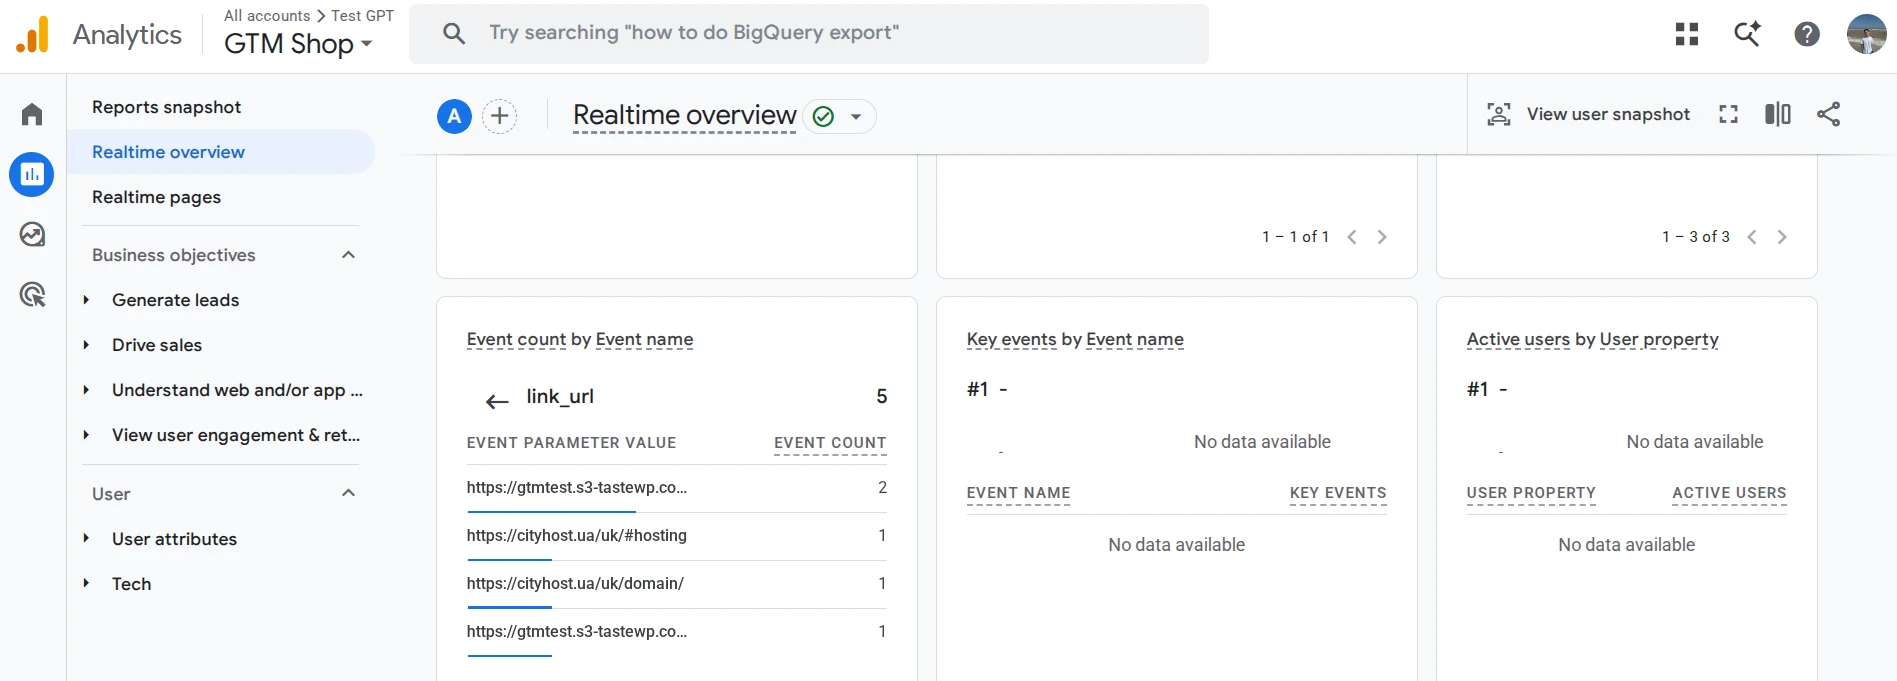Select Realtime overview in the sidebar
1897x681 pixels.
[x=221, y=152]
